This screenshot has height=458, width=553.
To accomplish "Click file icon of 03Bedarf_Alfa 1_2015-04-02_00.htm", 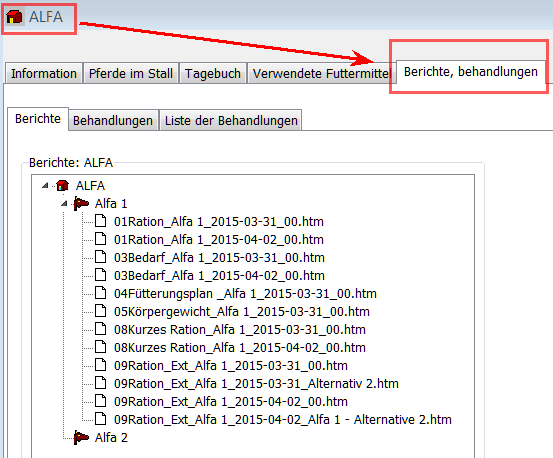I will click(101, 275).
